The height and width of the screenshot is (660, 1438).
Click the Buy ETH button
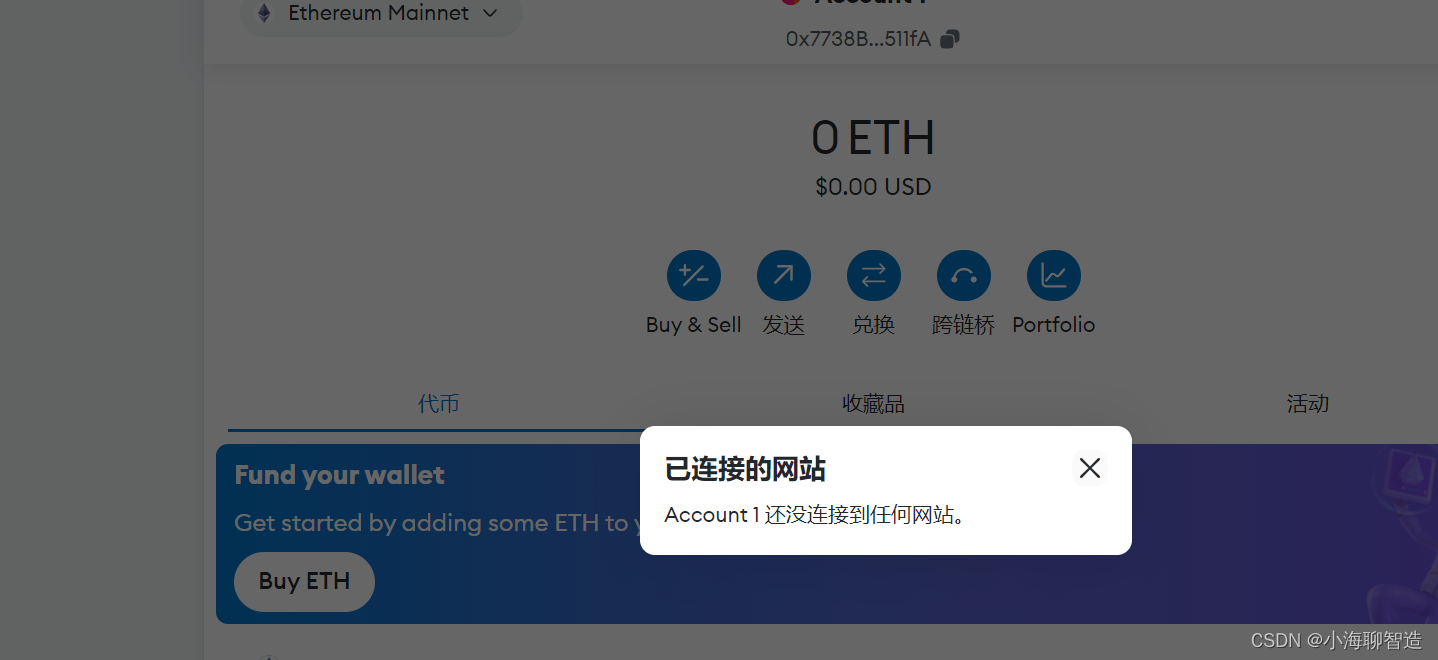(x=304, y=581)
